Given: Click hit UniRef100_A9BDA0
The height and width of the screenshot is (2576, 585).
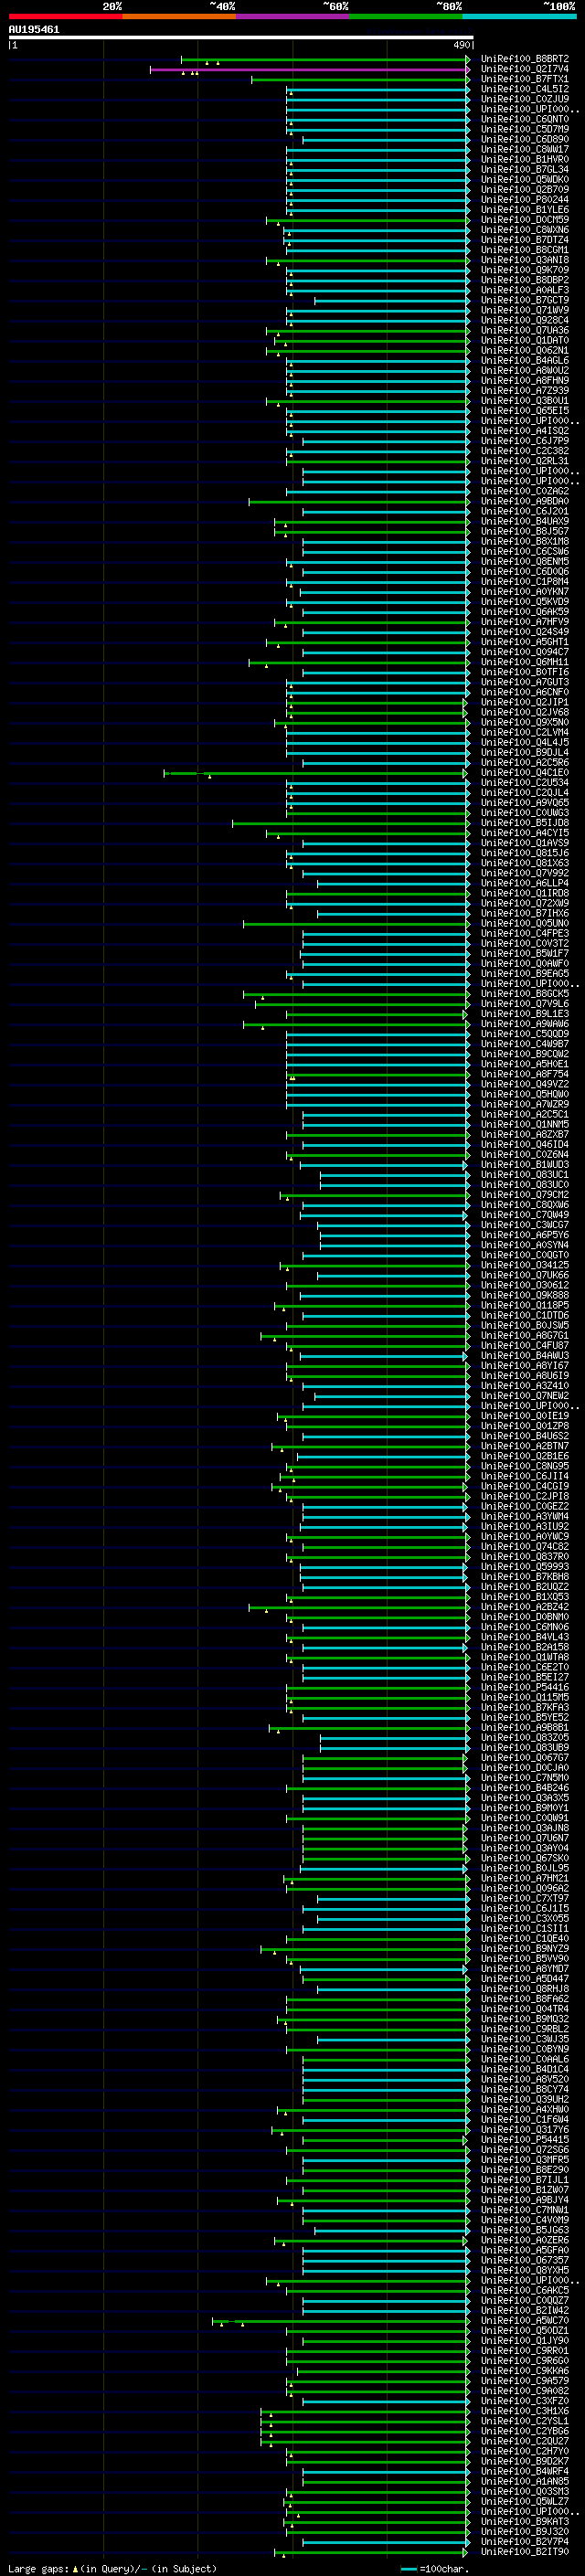Looking at the screenshot, I should pos(524,501).
